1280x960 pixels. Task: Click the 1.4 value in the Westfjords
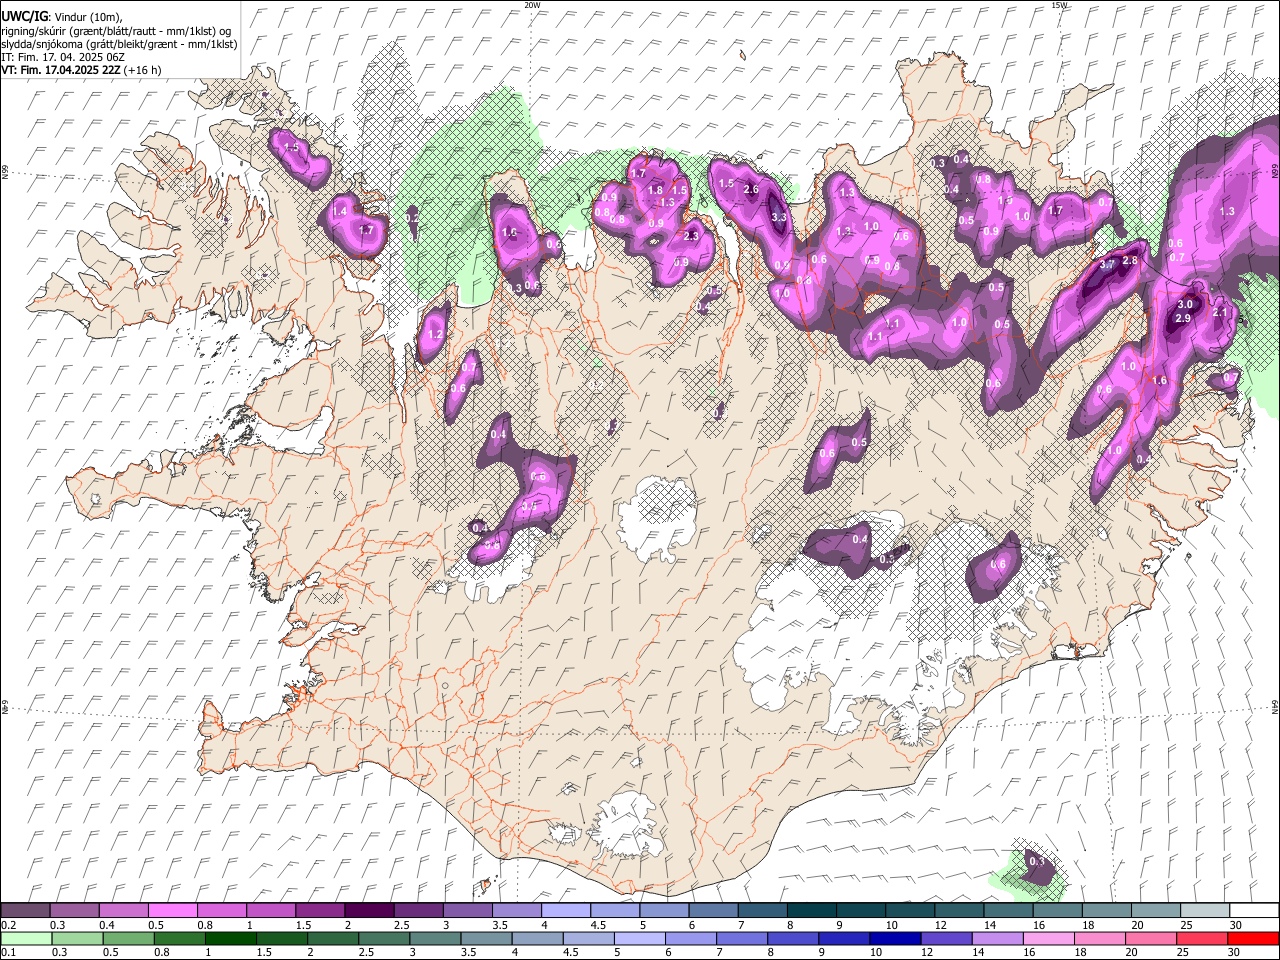click(x=339, y=211)
